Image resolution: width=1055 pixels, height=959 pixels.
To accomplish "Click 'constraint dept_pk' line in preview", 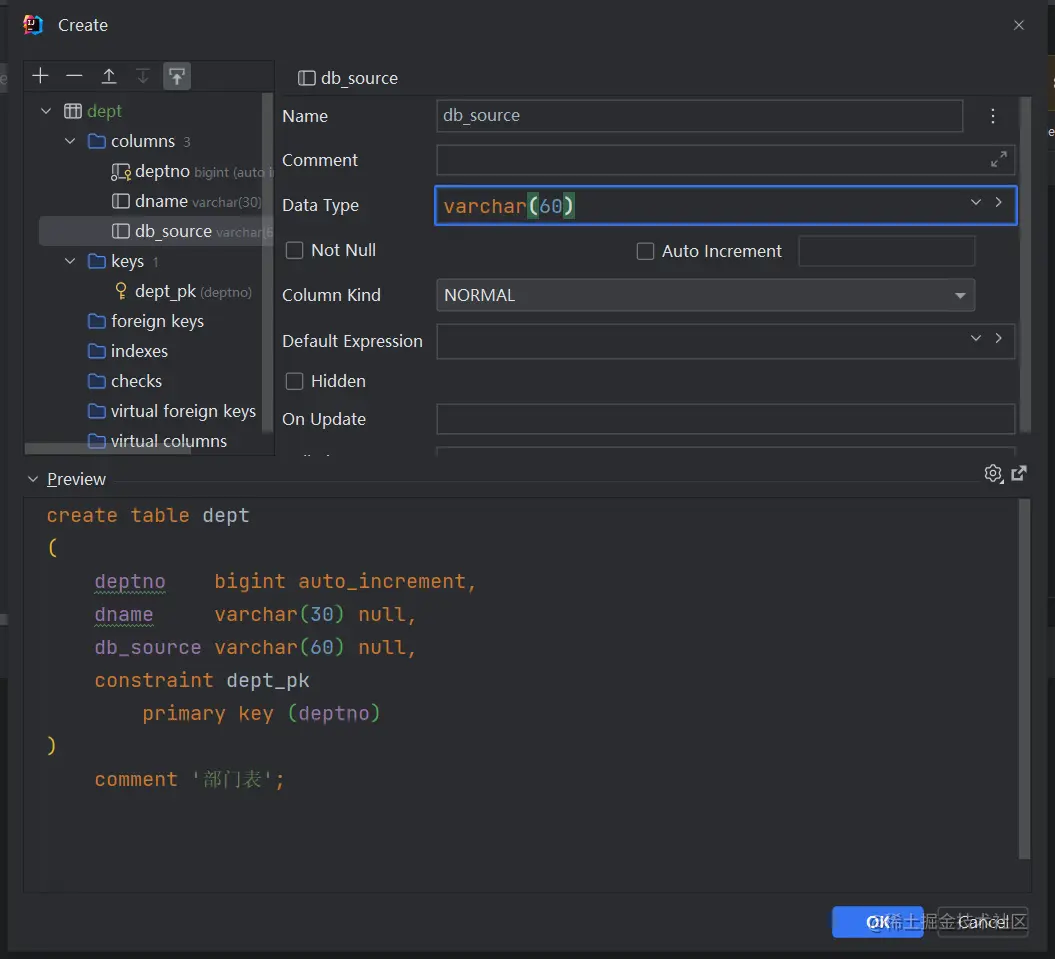I will (202, 680).
